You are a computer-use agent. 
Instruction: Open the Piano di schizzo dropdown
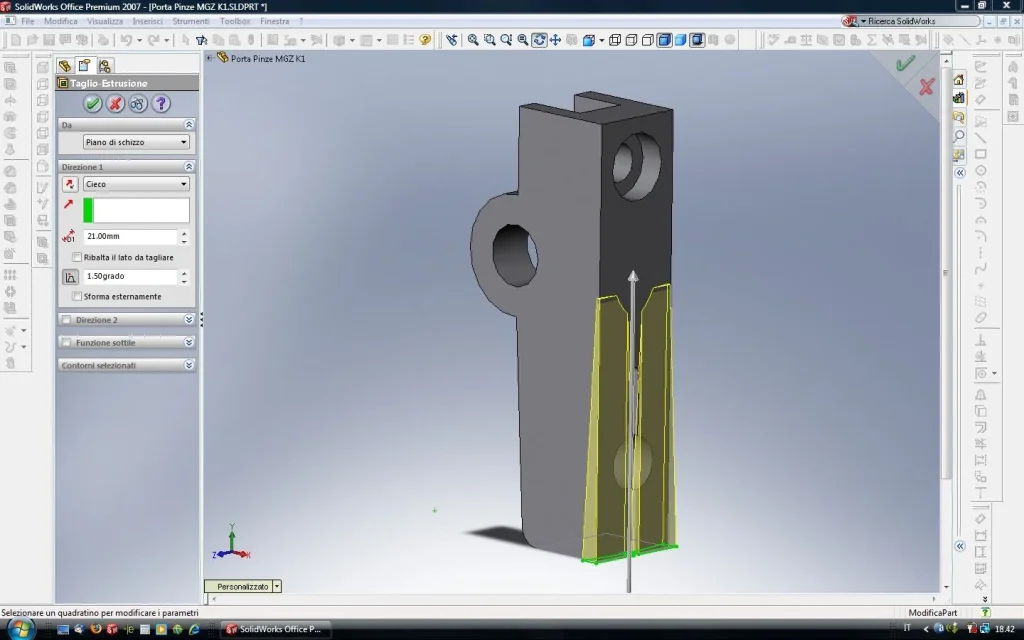tap(136, 142)
